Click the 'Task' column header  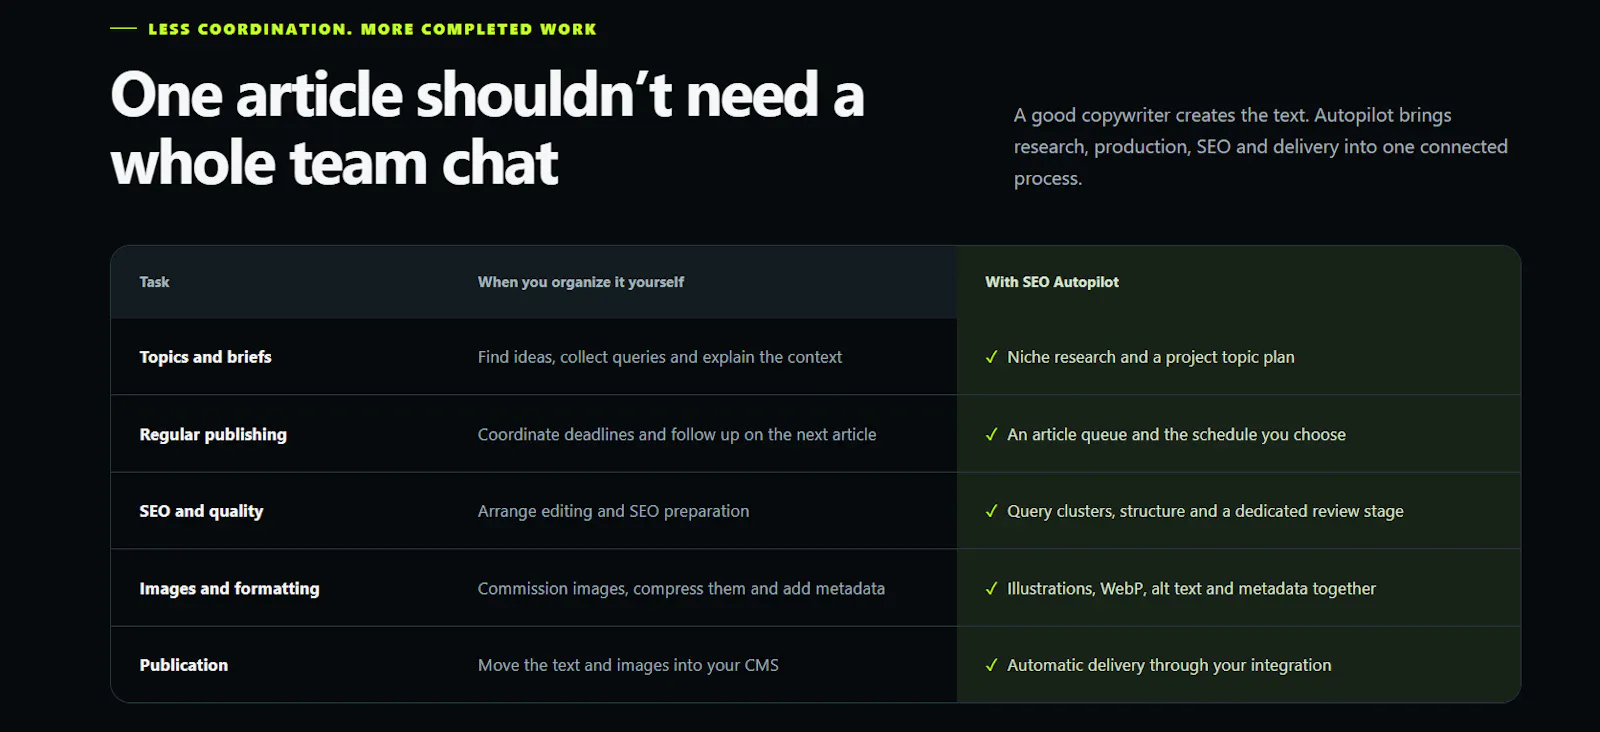pyautogui.click(x=154, y=282)
